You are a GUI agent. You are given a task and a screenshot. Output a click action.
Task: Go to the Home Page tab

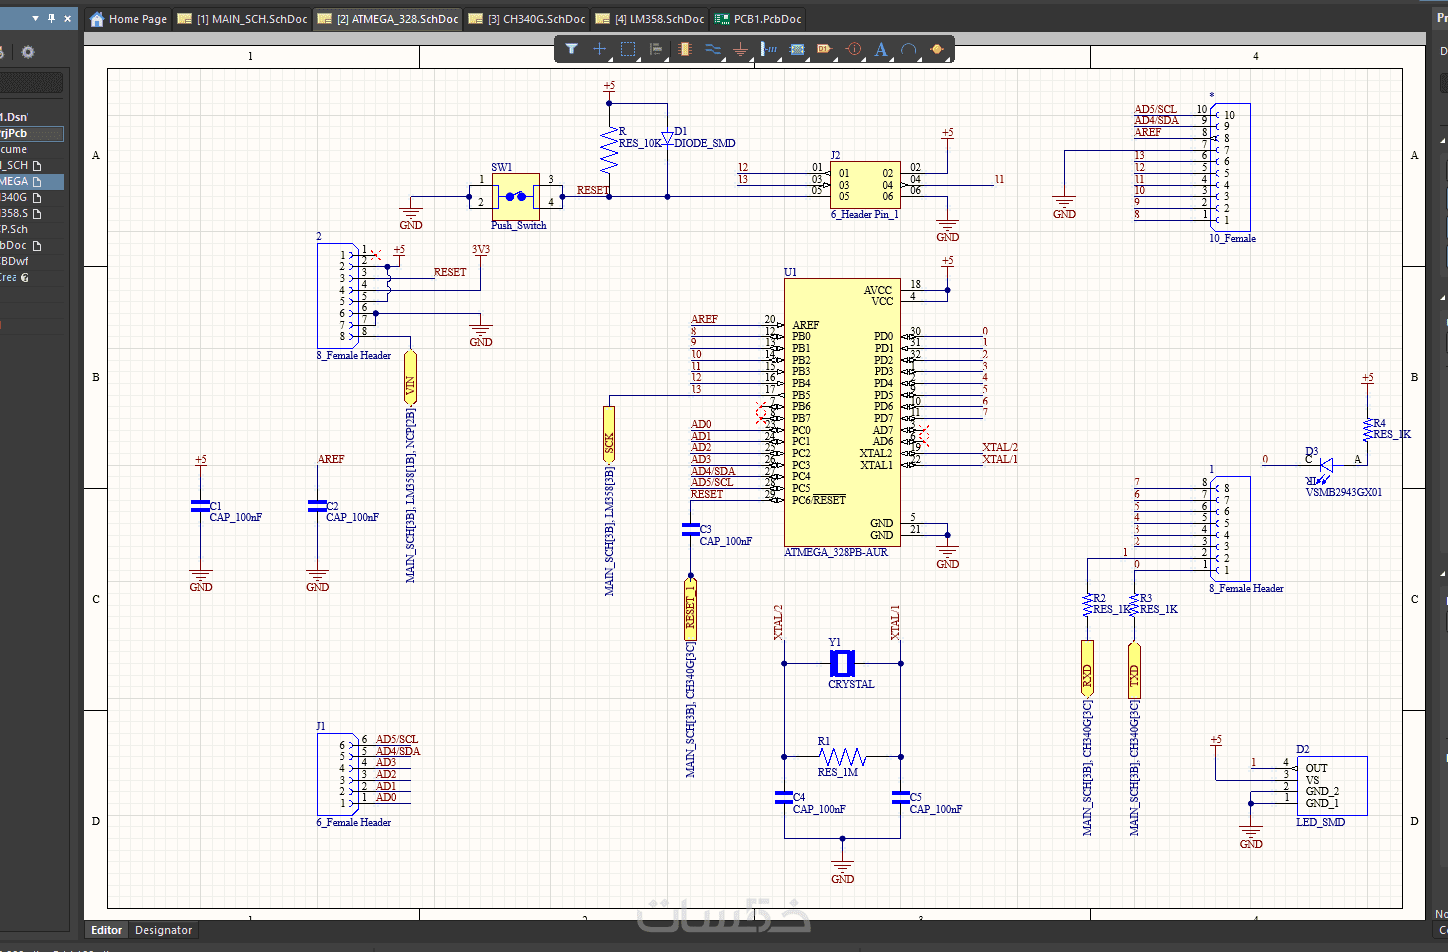pyautogui.click(x=128, y=19)
